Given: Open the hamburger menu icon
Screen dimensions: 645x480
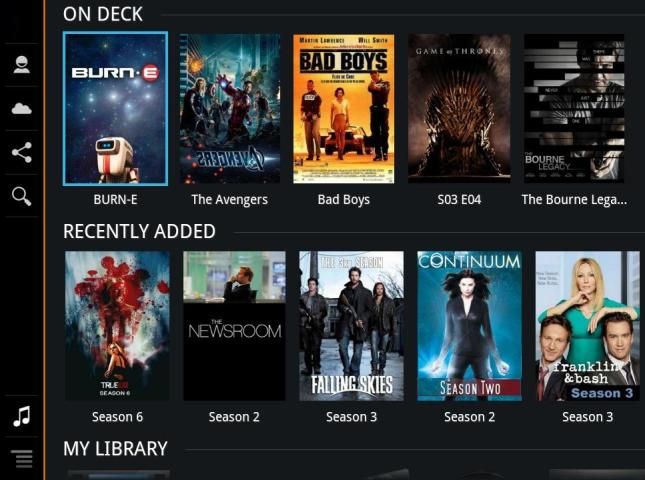Looking at the screenshot, I should (x=21, y=459).
